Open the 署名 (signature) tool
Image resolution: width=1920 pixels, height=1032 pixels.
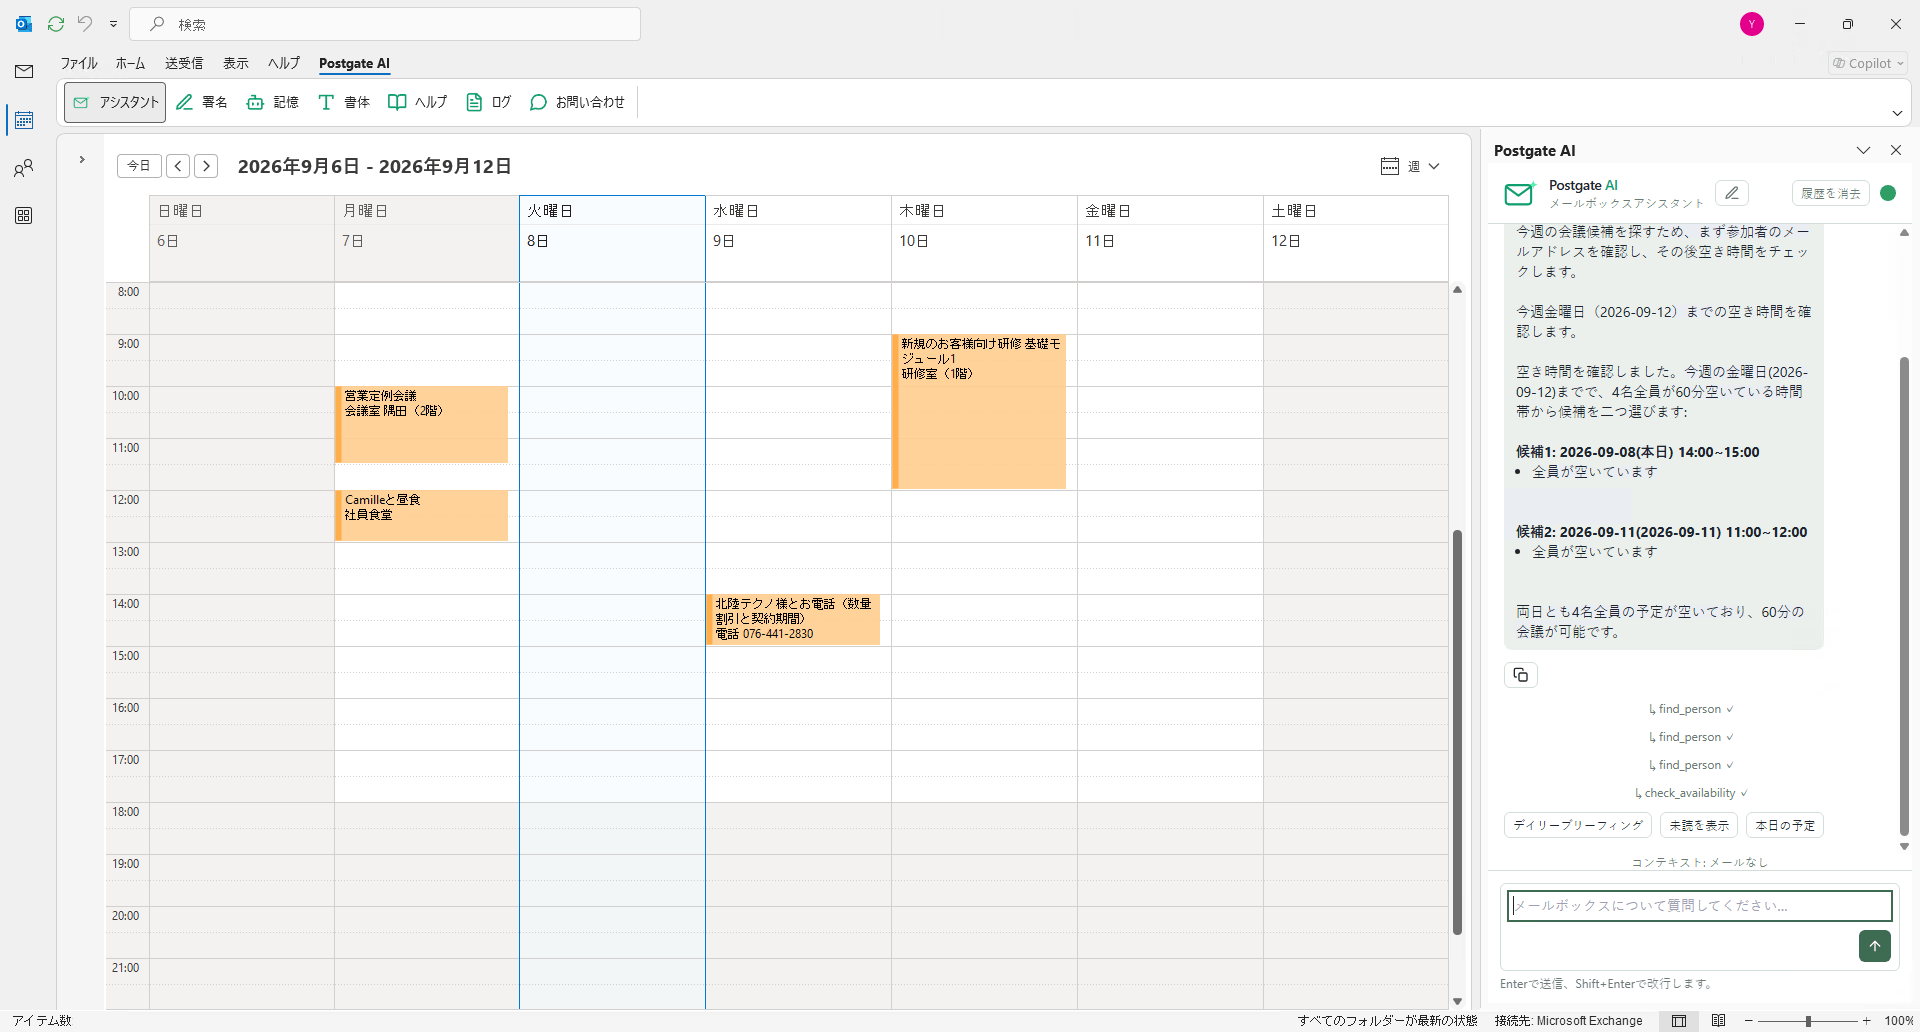pyautogui.click(x=202, y=102)
